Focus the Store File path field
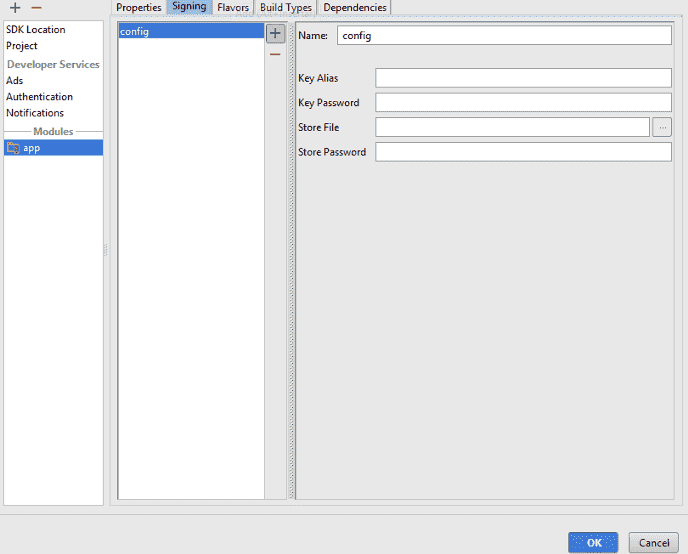688x554 pixels. point(512,127)
